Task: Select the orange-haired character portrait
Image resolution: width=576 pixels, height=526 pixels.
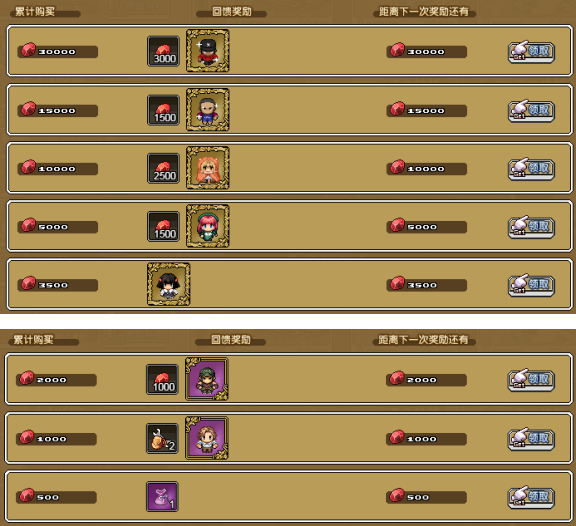Action: (x=208, y=168)
